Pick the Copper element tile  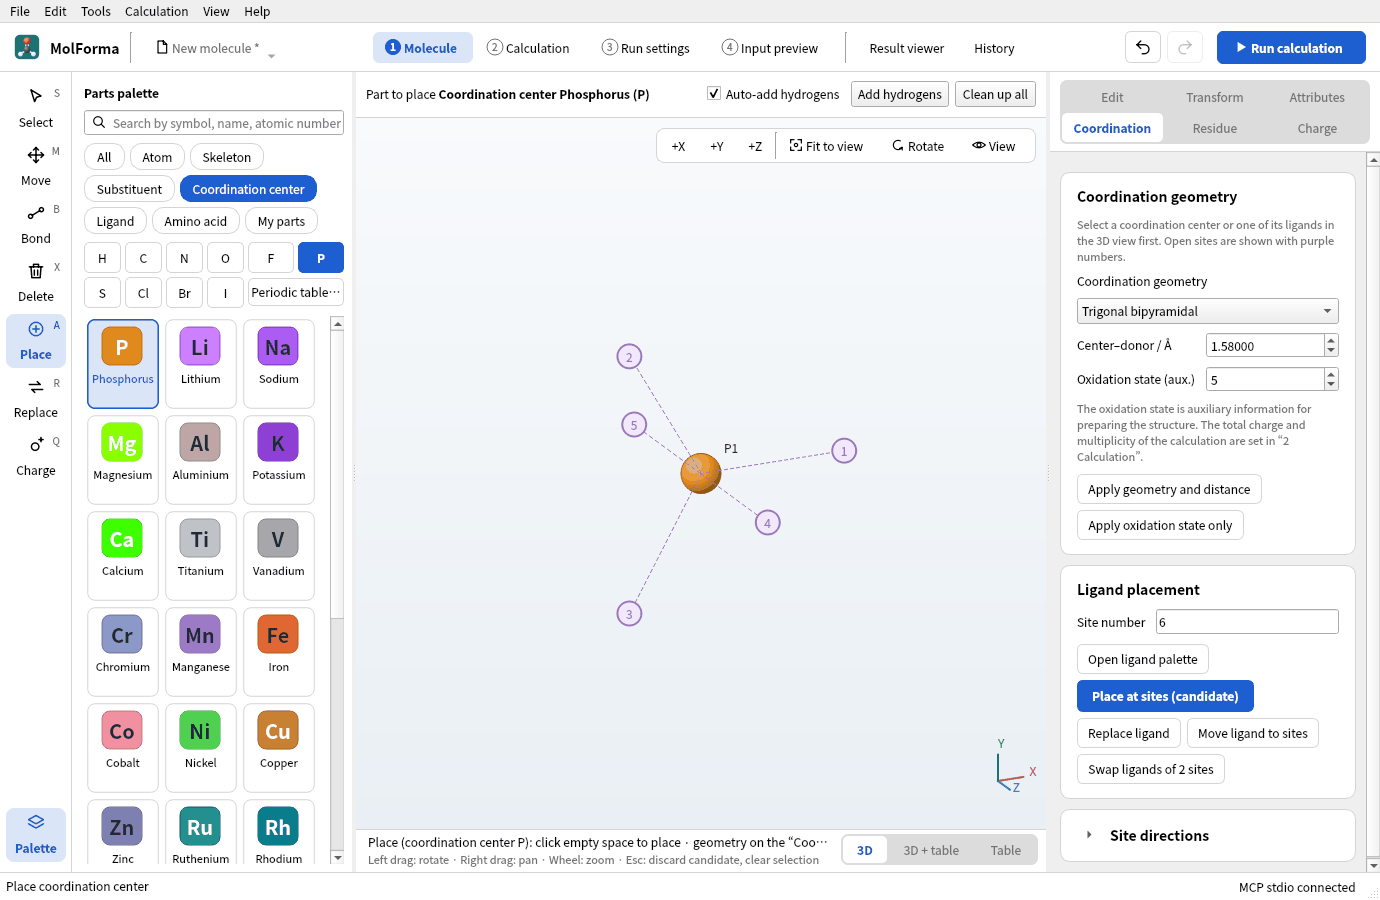coord(279,748)
